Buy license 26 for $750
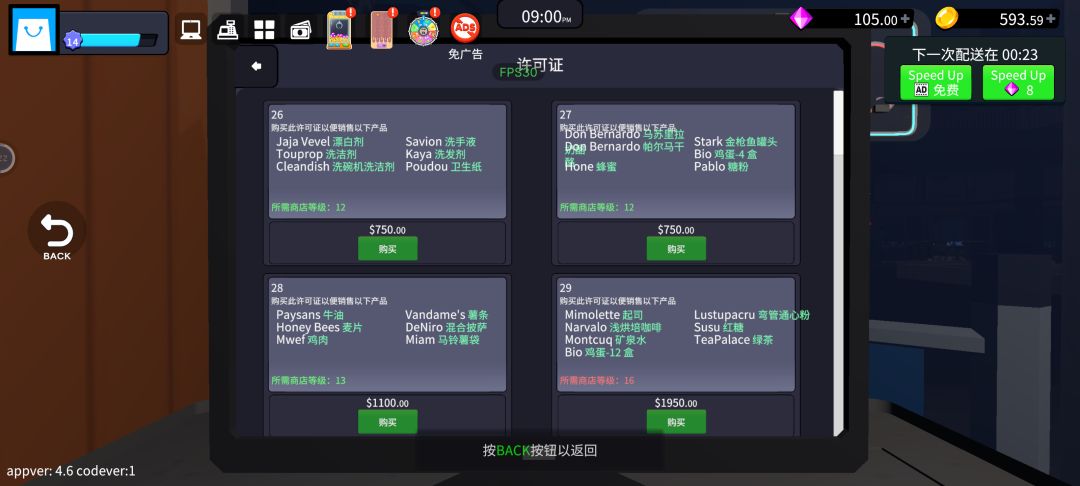 (x=387, y=249)
